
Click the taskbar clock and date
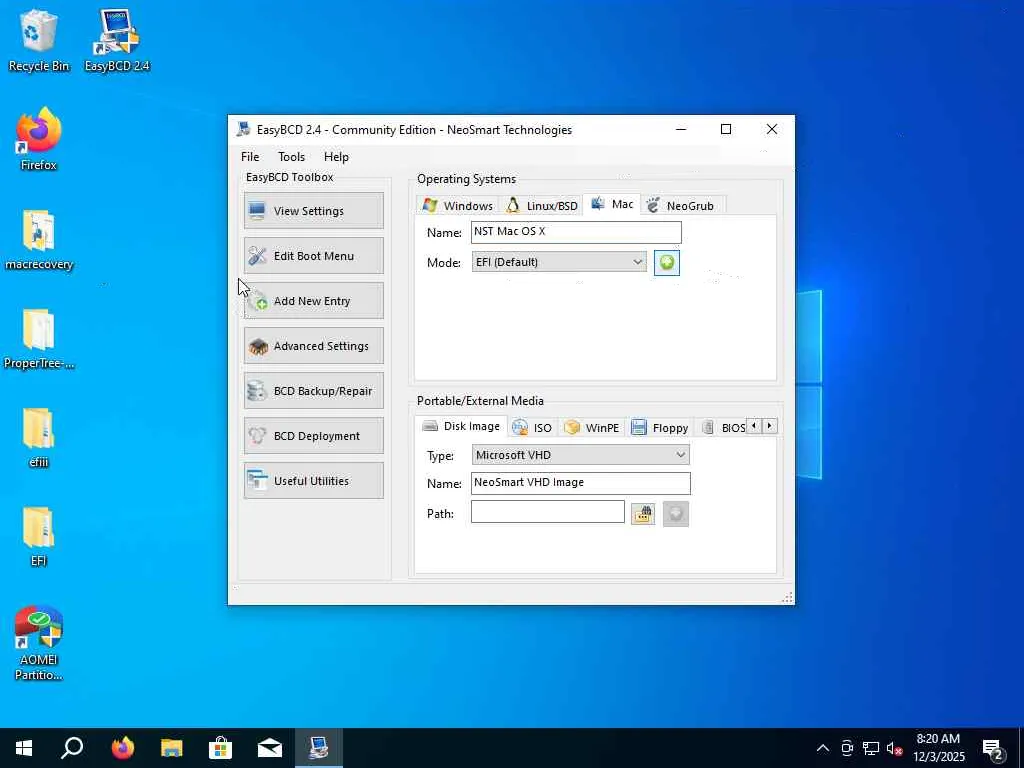938,748
